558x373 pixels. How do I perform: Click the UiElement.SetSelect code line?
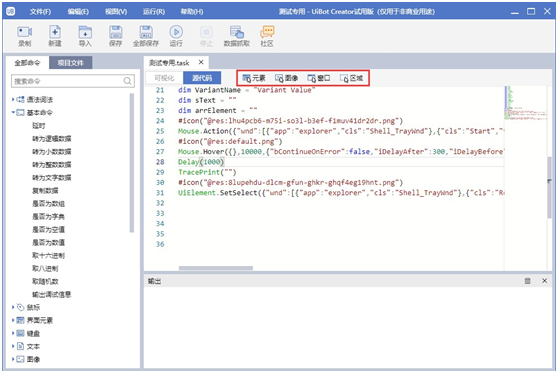click(x=341, y=193)
